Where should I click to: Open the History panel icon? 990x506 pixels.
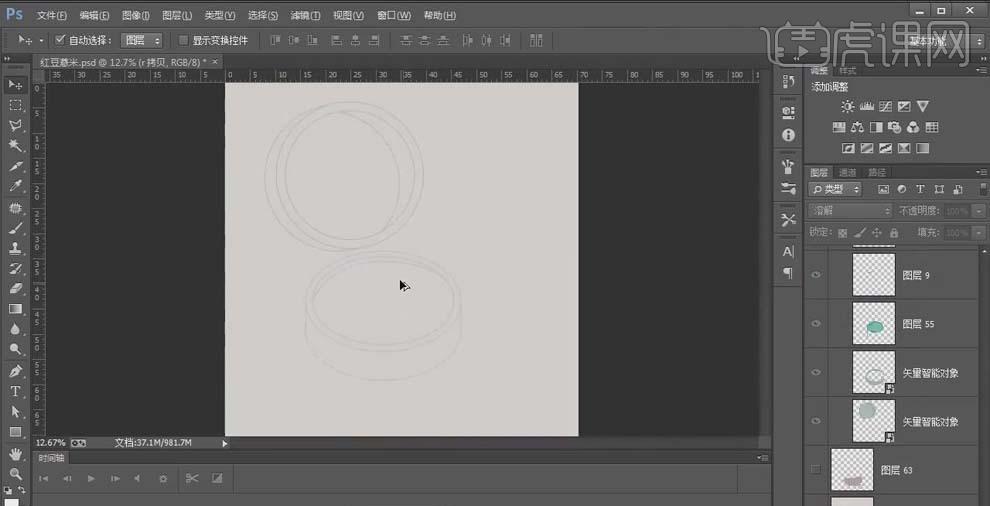click(788, 81)
